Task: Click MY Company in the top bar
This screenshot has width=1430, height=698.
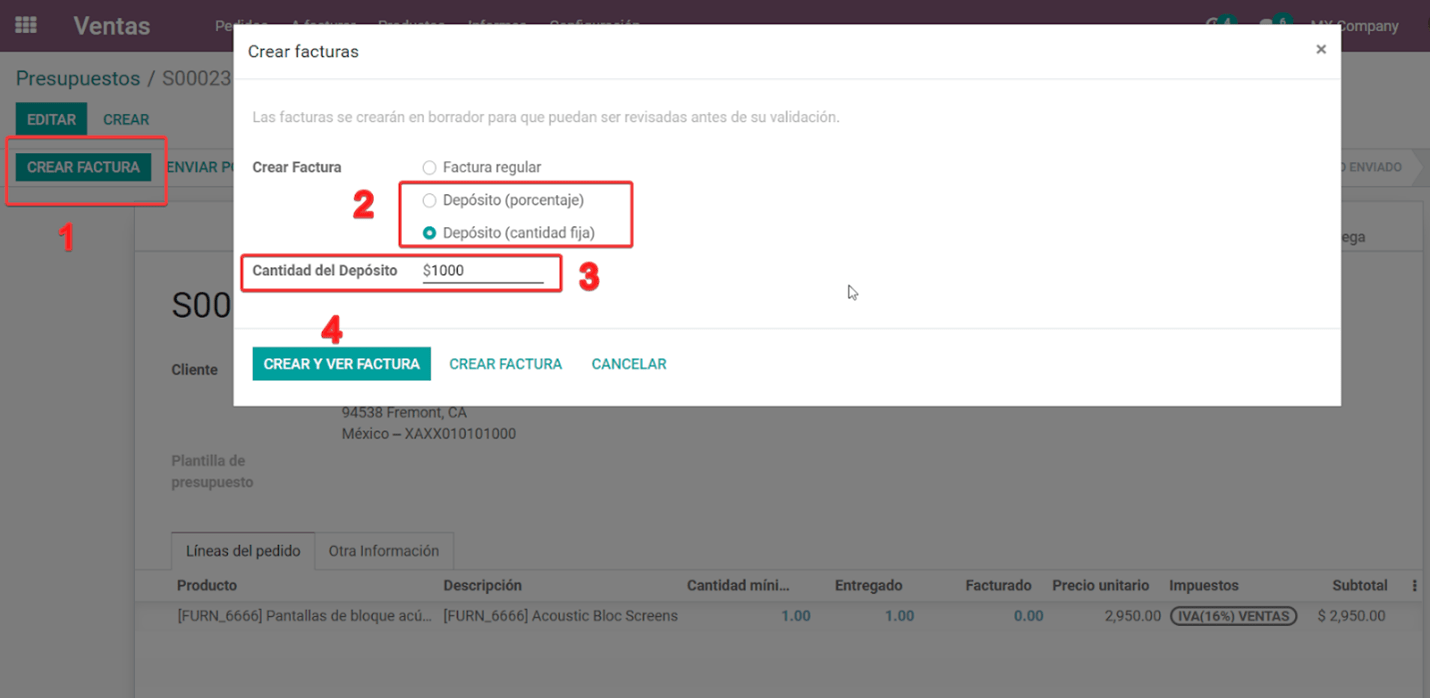Action: (x=1354, y=26)
